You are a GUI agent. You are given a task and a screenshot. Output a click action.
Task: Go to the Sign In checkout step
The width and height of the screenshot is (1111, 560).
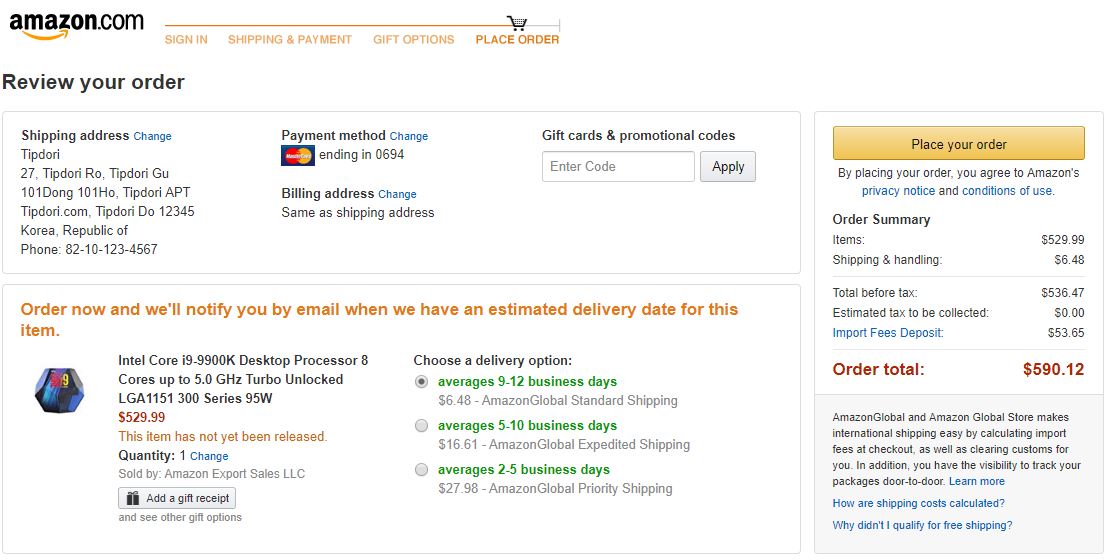(x=186, y=40)
